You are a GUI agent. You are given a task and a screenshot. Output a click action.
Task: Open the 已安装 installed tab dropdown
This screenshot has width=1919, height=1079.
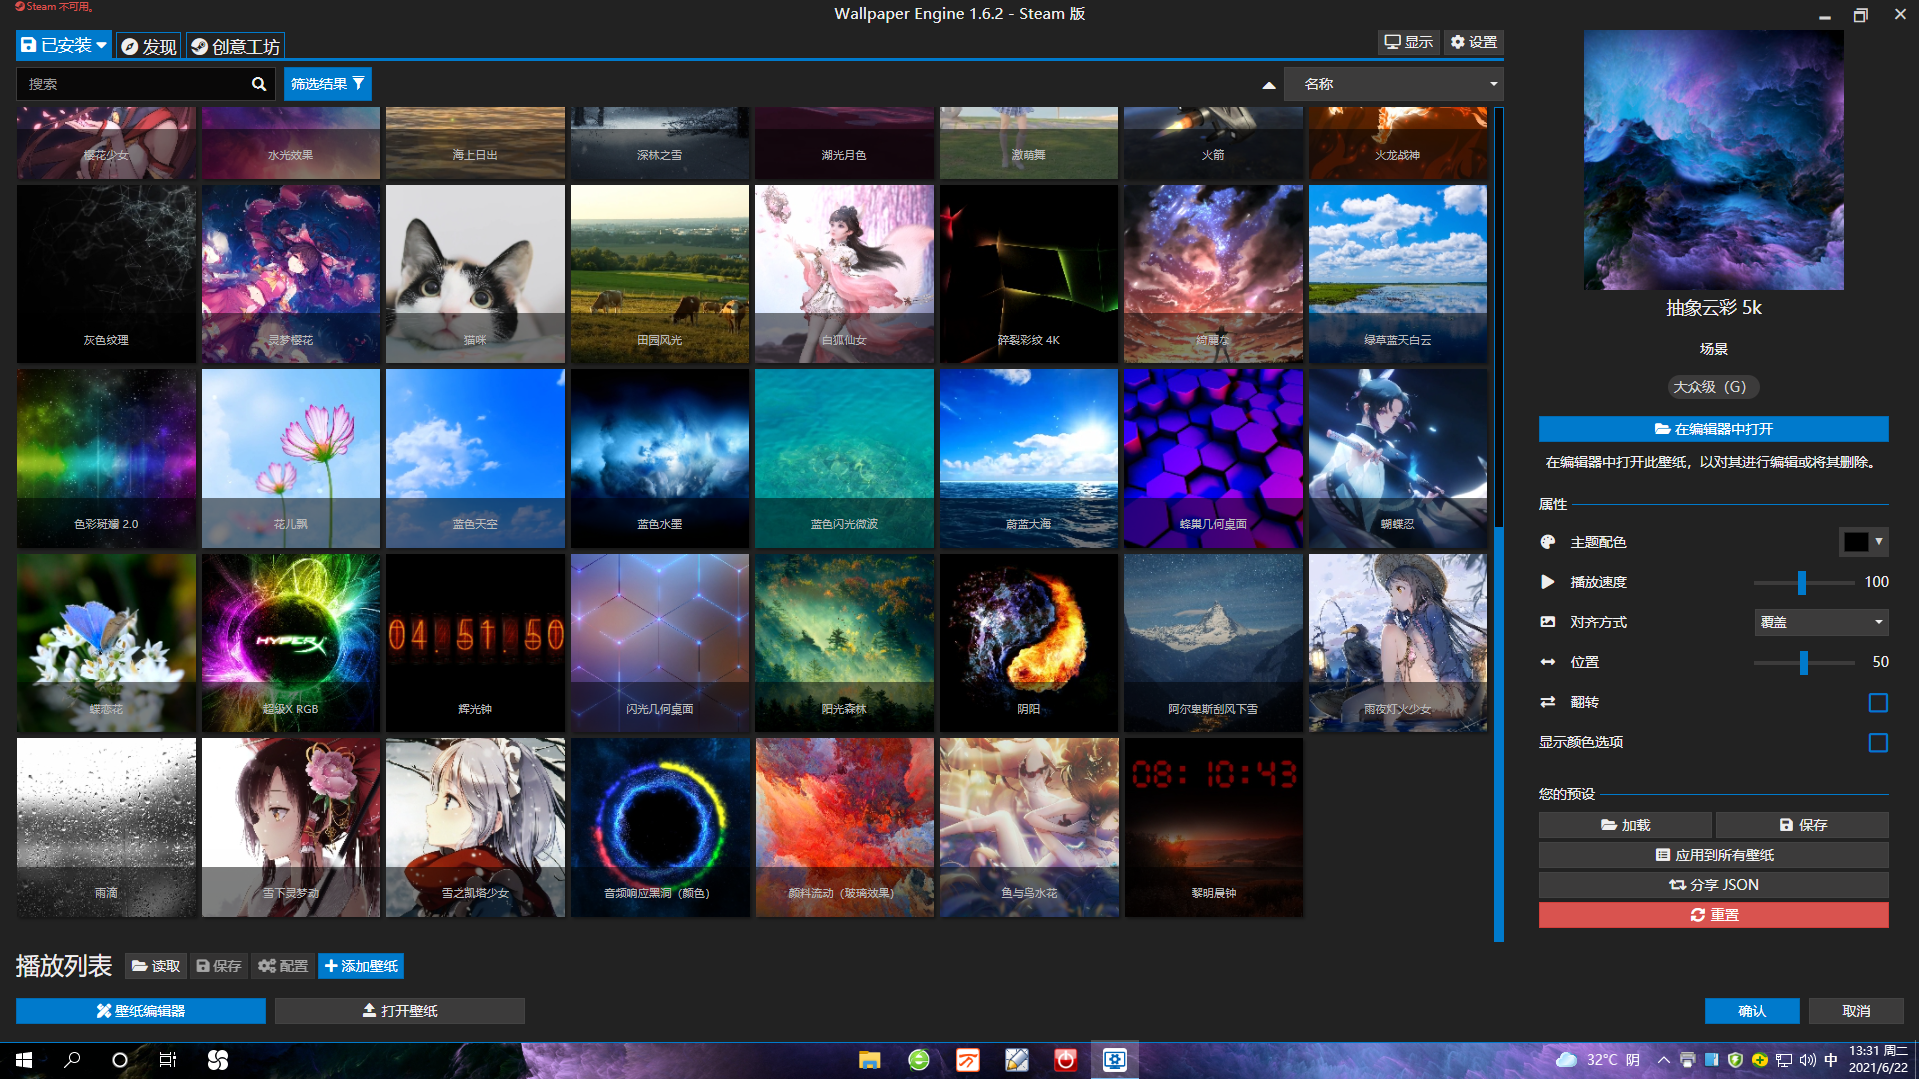tap(64, 45)
